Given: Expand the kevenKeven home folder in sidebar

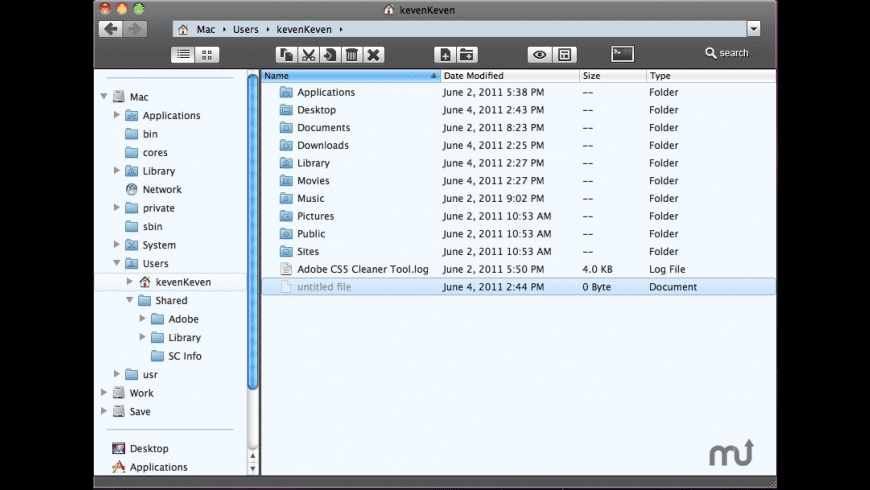Looking at the screenshot, I should 129,281.
